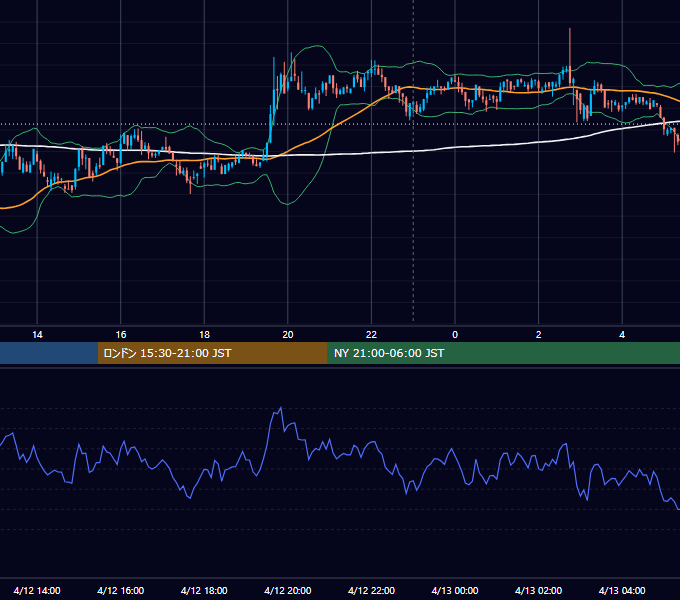The width and height of the screenshot is (680, 600).
Task: Click the '14' hour label on price chart axis
Action: [37, 335]
